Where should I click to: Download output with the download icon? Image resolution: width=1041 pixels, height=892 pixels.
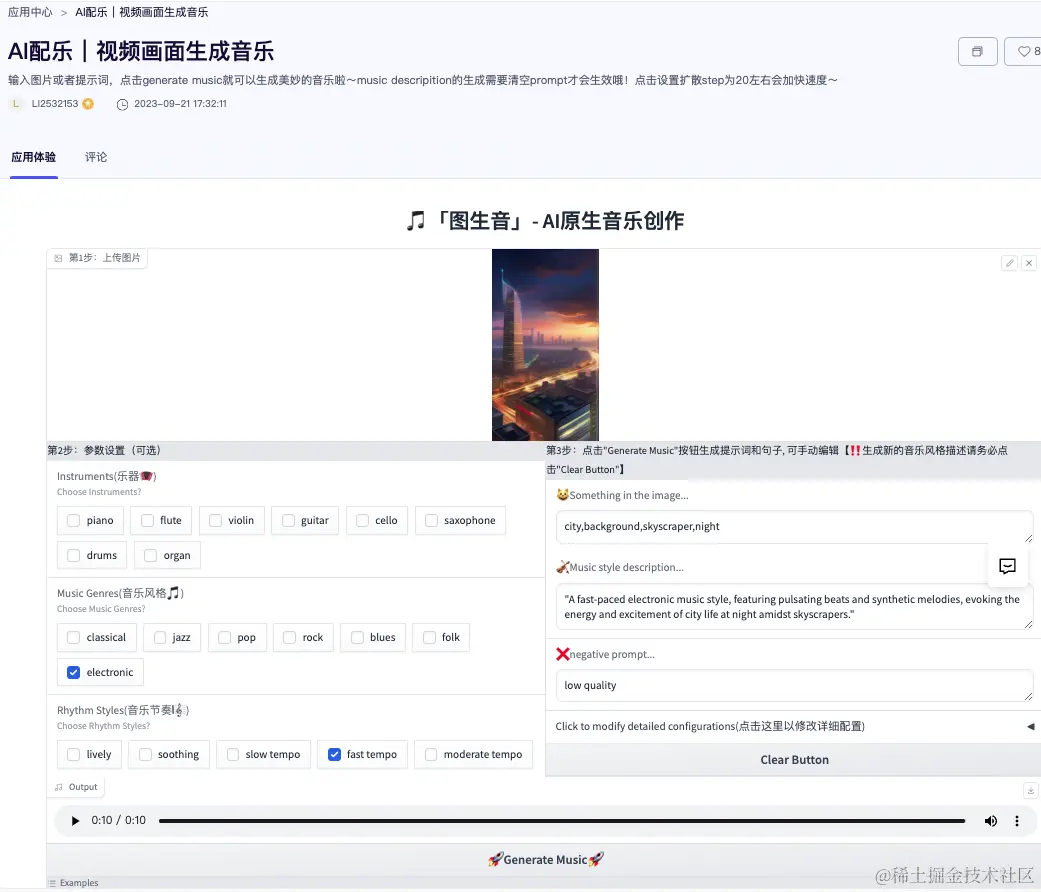1030,790
